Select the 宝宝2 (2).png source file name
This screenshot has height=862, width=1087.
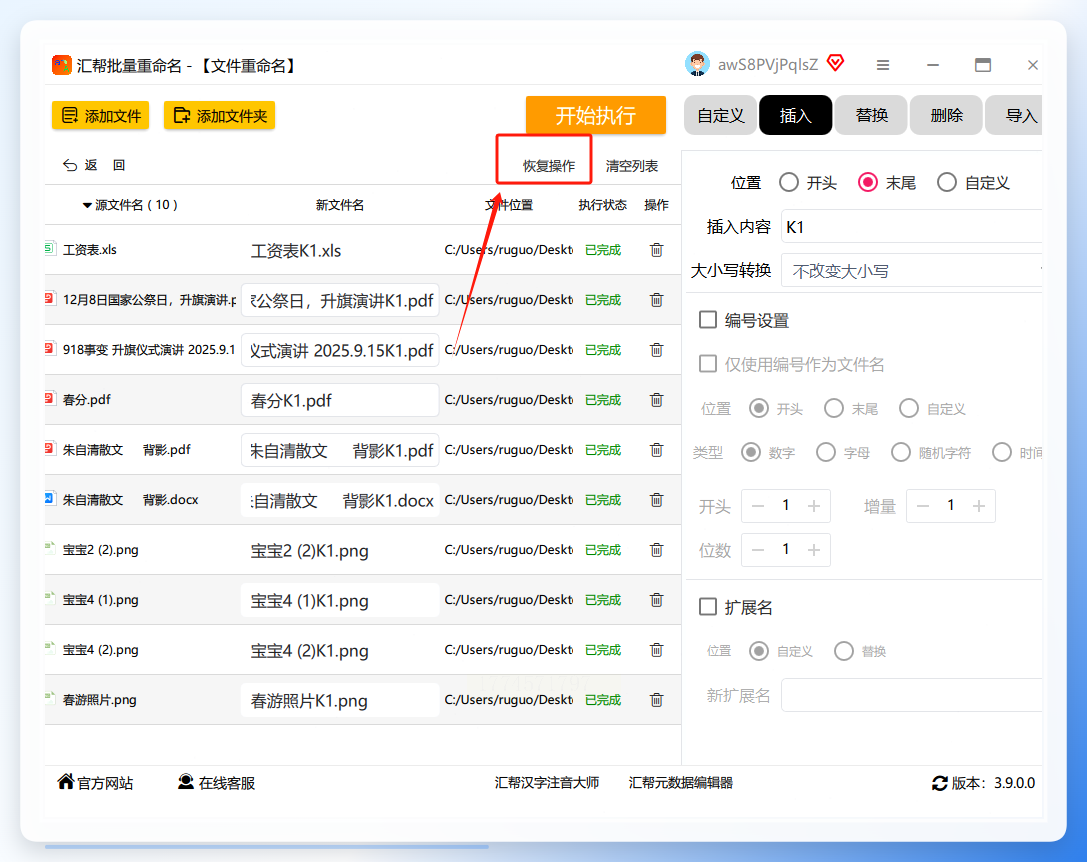point(101,550)
